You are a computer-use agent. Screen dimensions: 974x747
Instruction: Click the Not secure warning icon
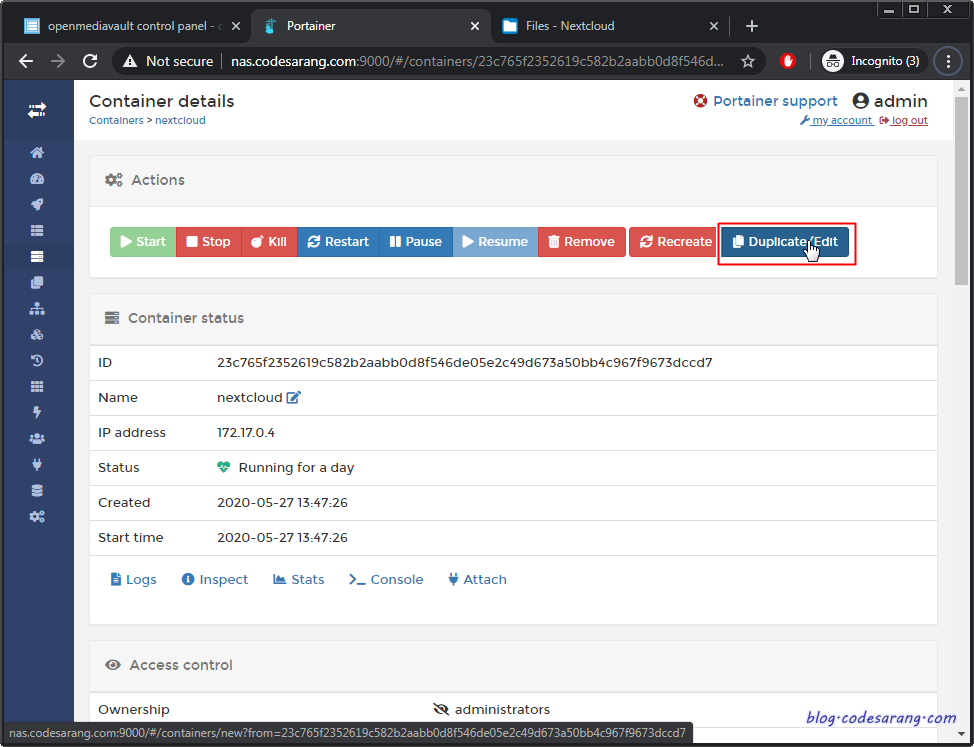click(x=129, y=61)
